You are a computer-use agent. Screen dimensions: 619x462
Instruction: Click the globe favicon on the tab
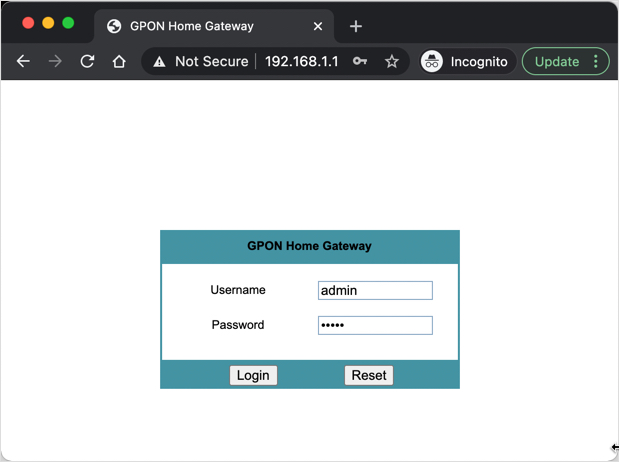tap(114, 26)
